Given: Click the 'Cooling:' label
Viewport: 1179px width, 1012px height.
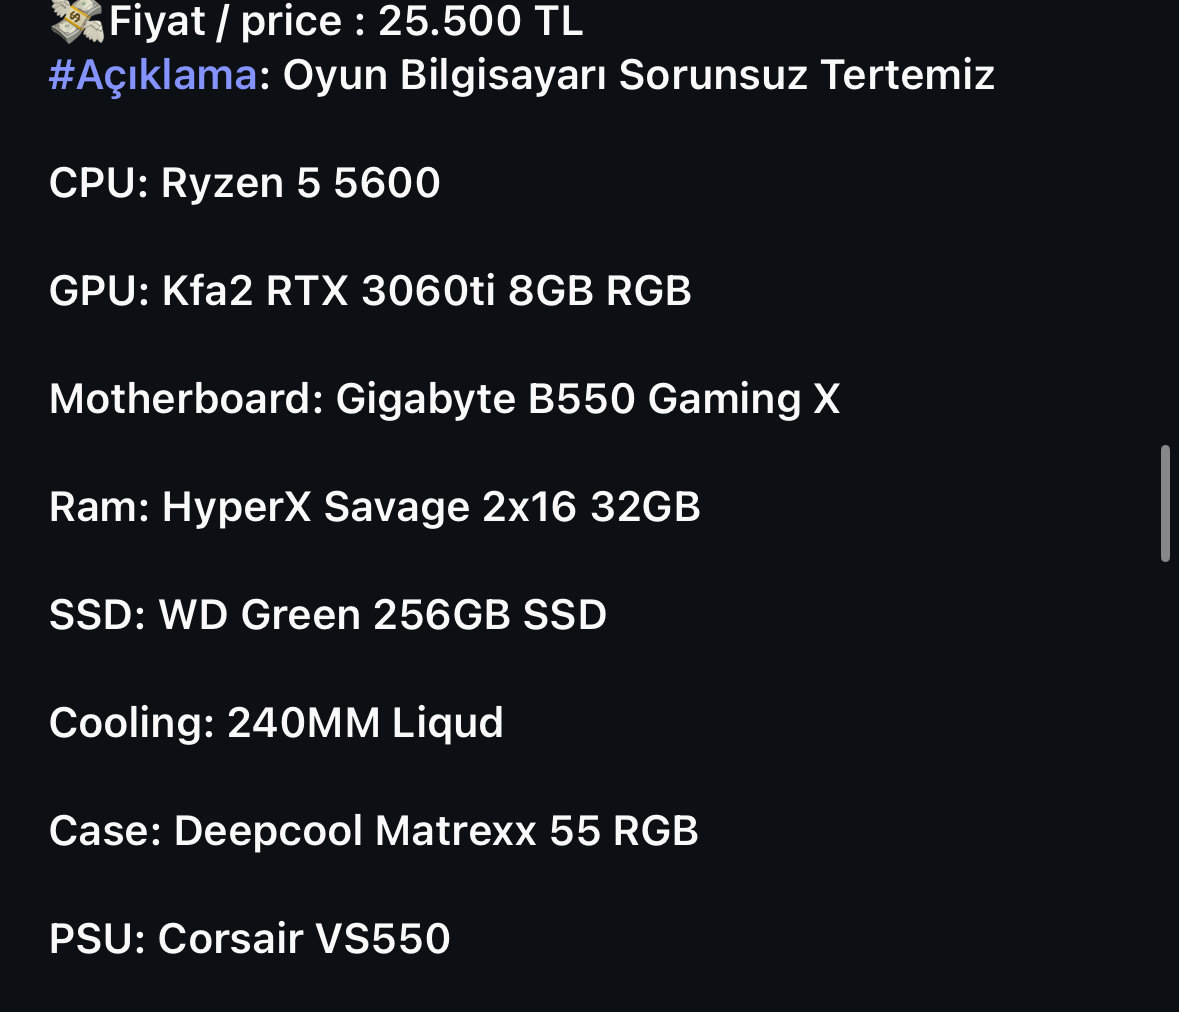Looking at the screenshot, I should (132, 723).
